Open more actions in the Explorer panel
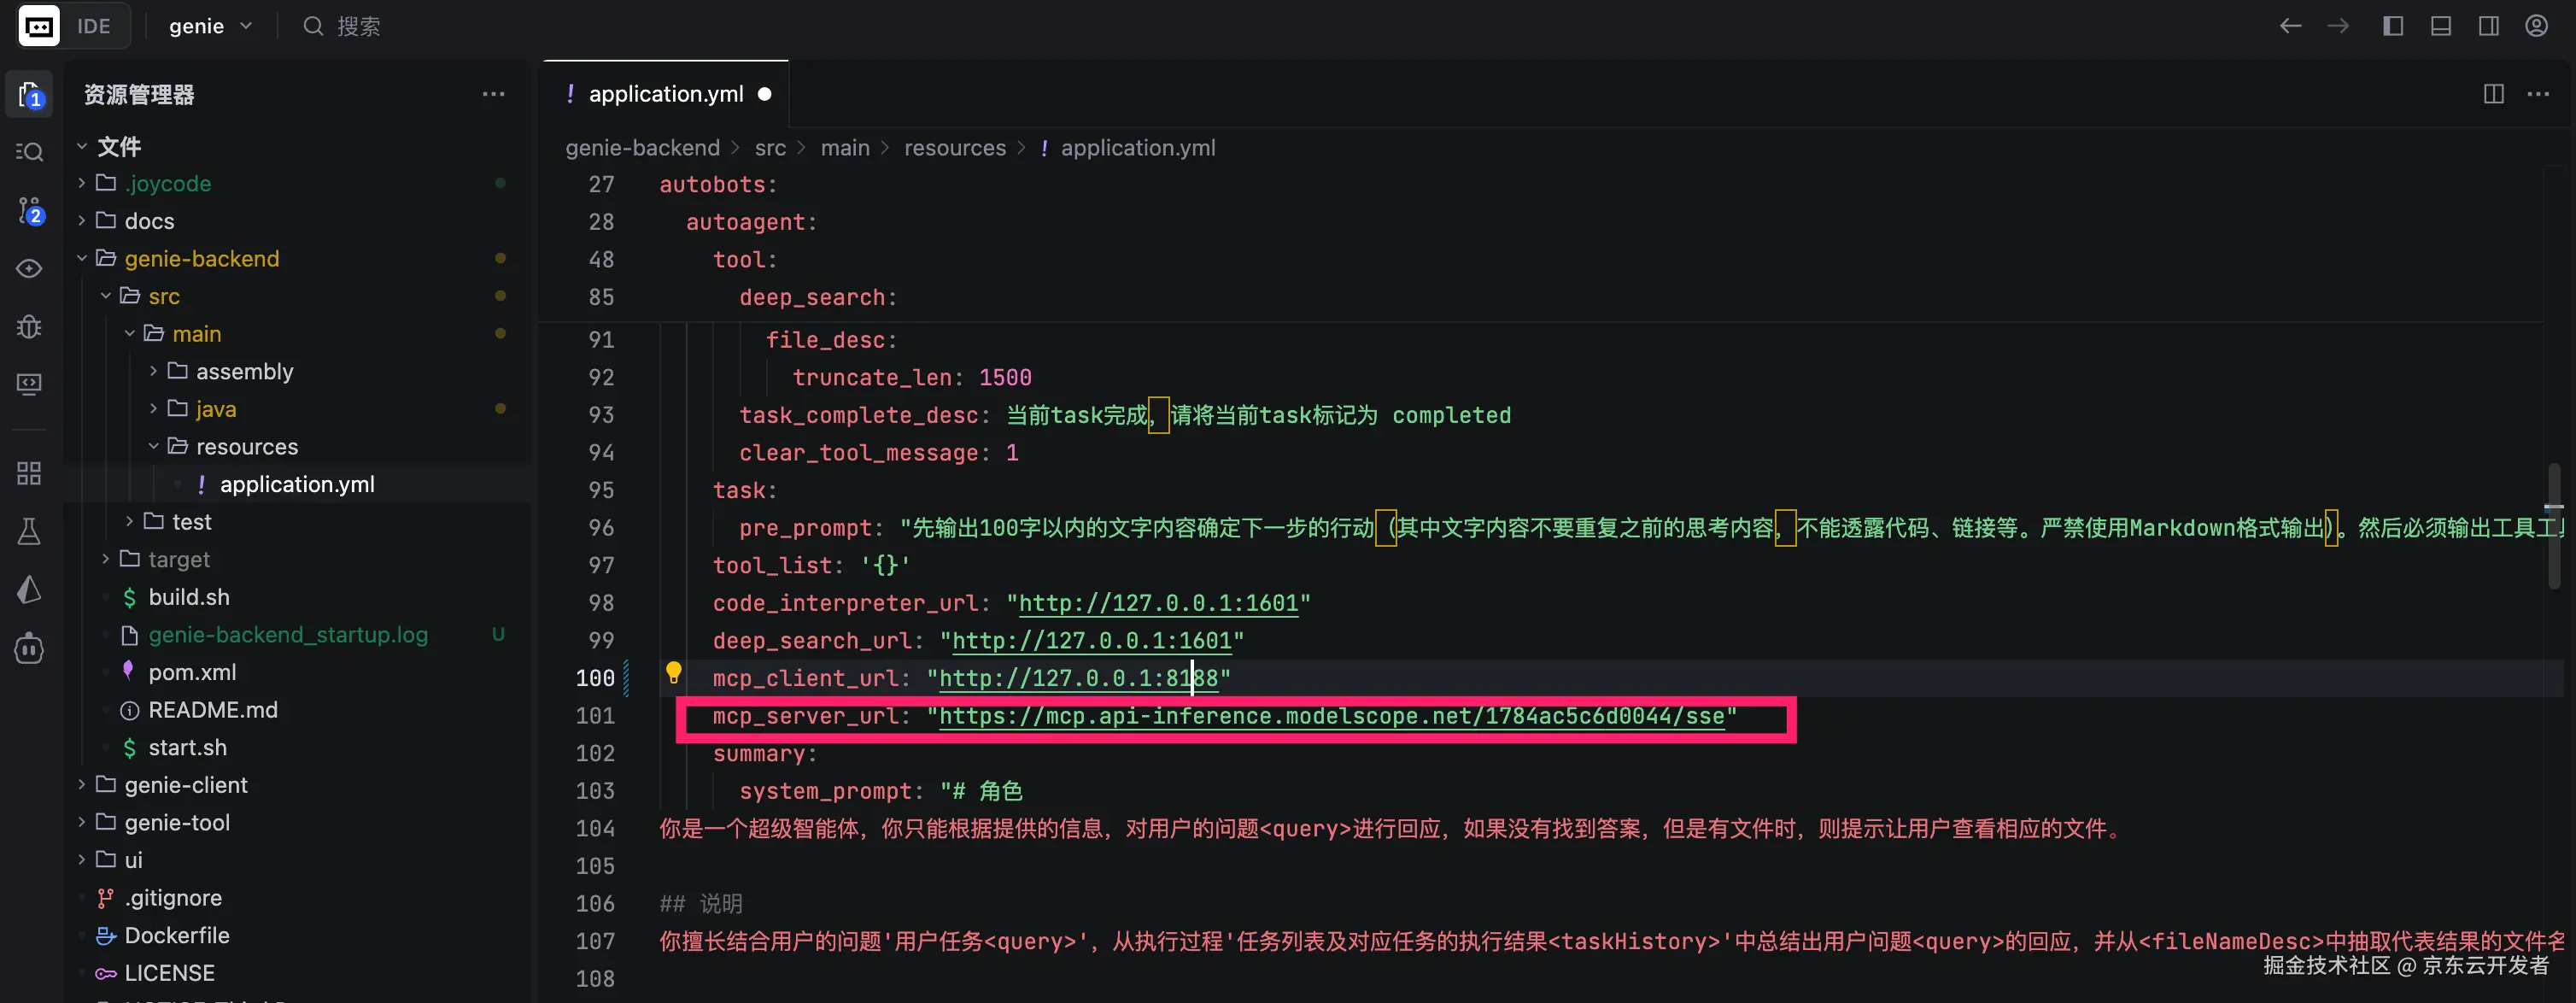This screenshot has width=2576, height=1003. click(493, 93)
